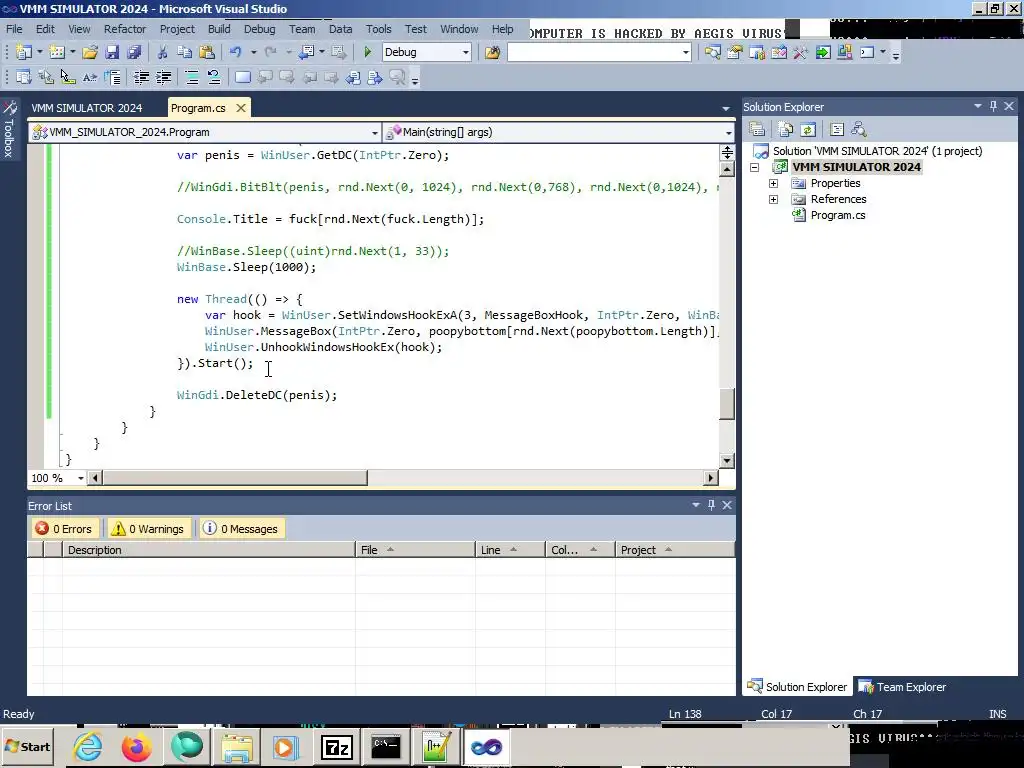This screenshot has height=768, width=1024.
Task: Click Show All Files in Solution Explorer
Action: click(786, 129)
